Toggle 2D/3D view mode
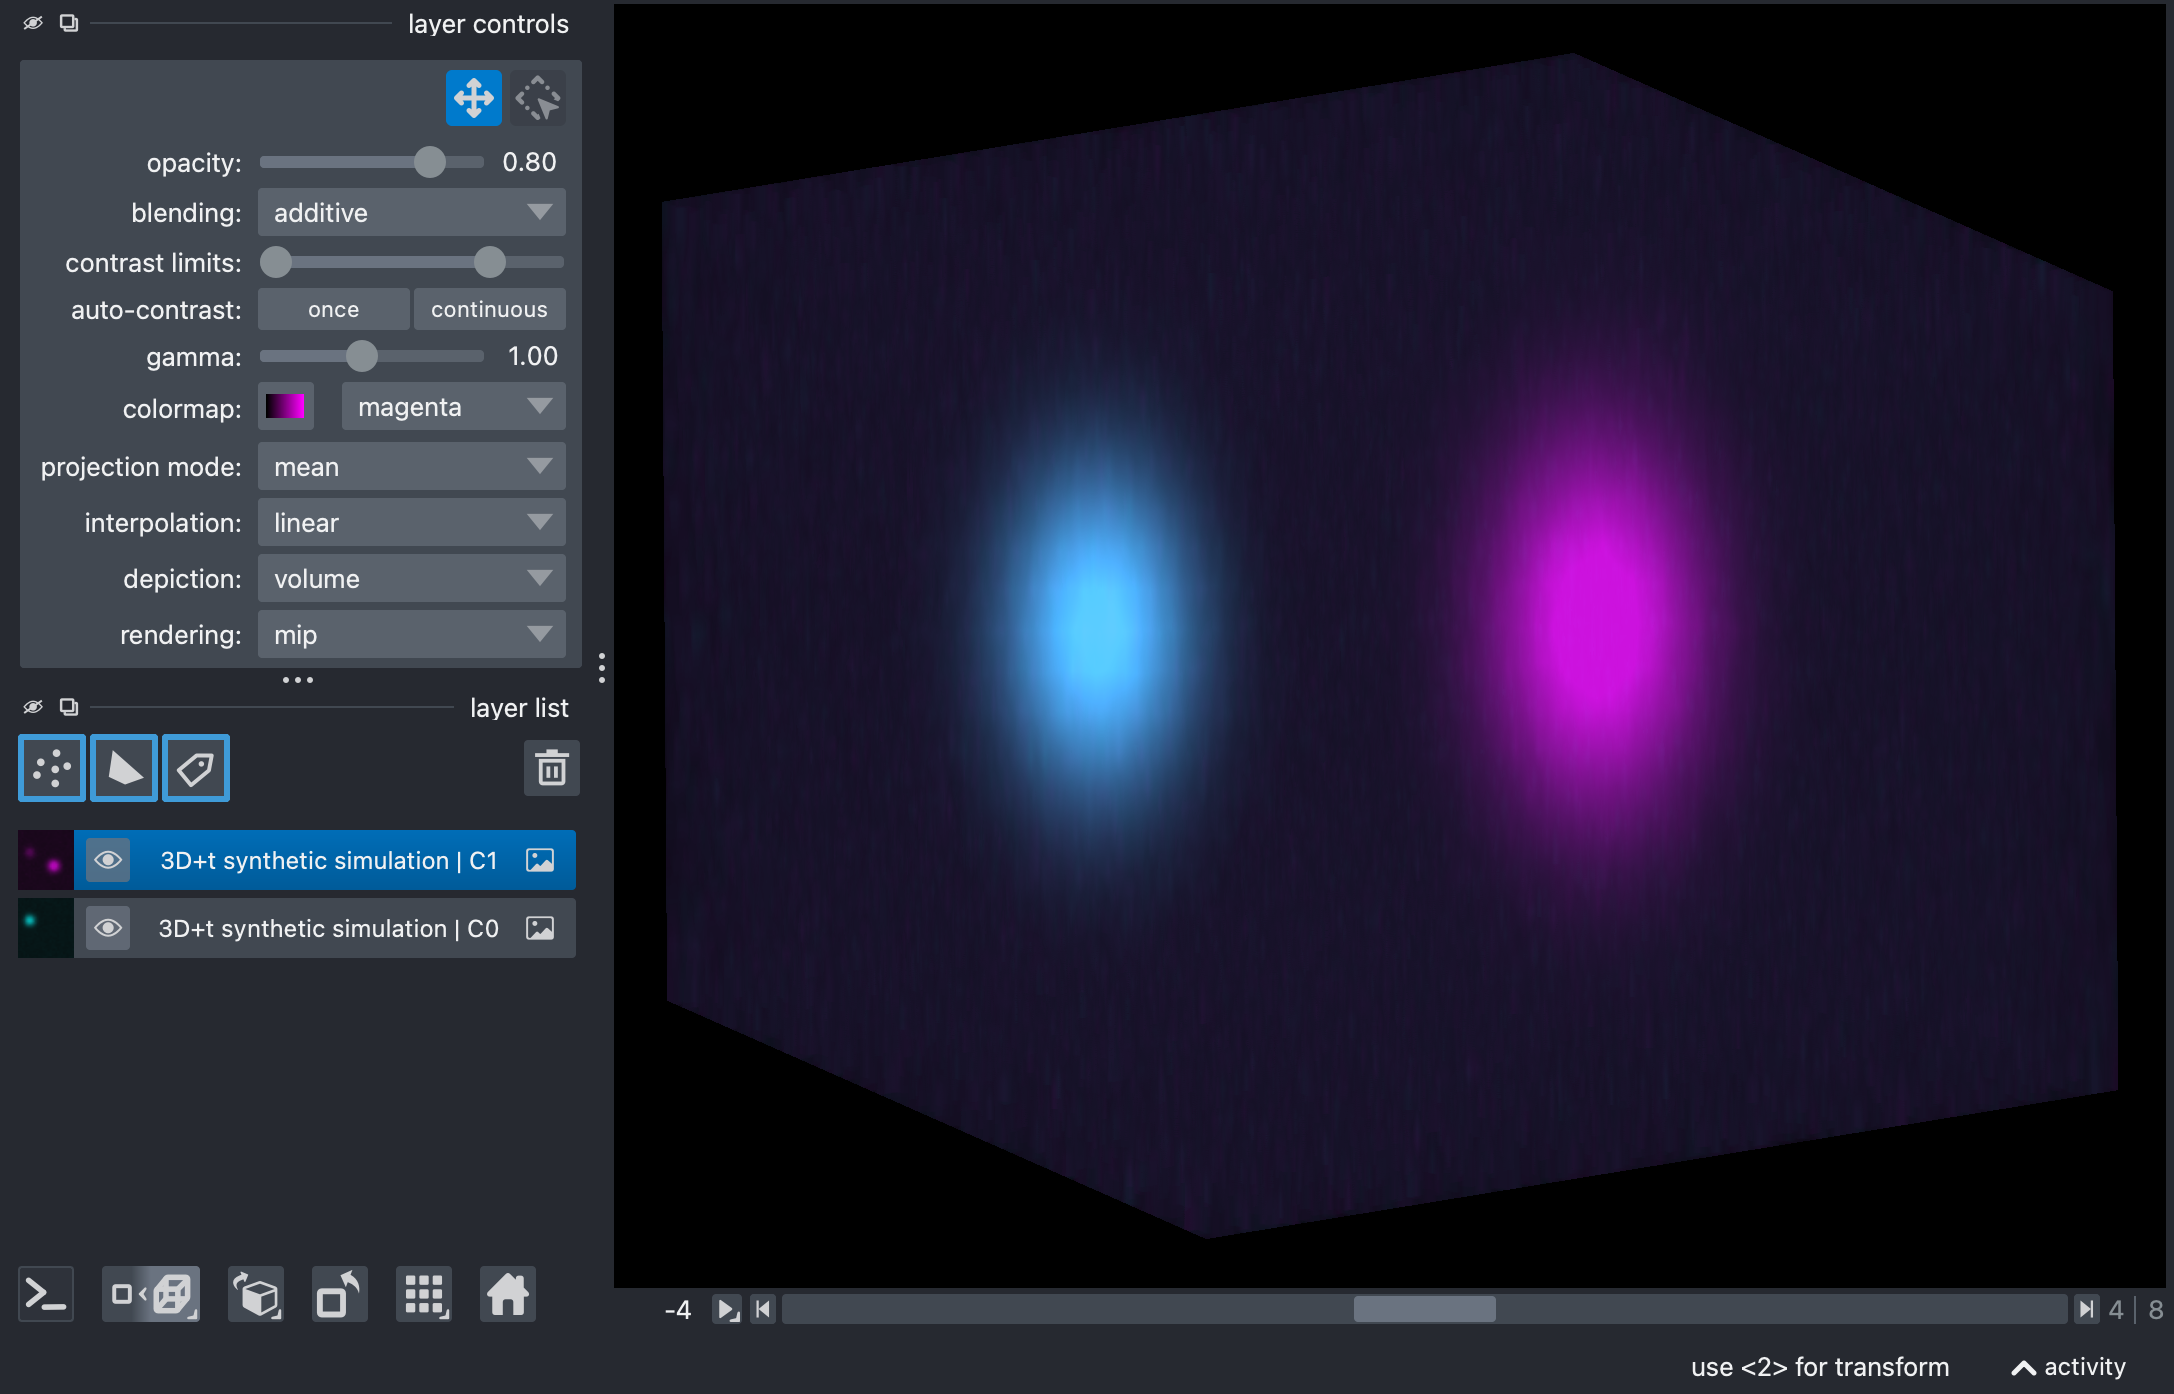 pos(151,1295)
